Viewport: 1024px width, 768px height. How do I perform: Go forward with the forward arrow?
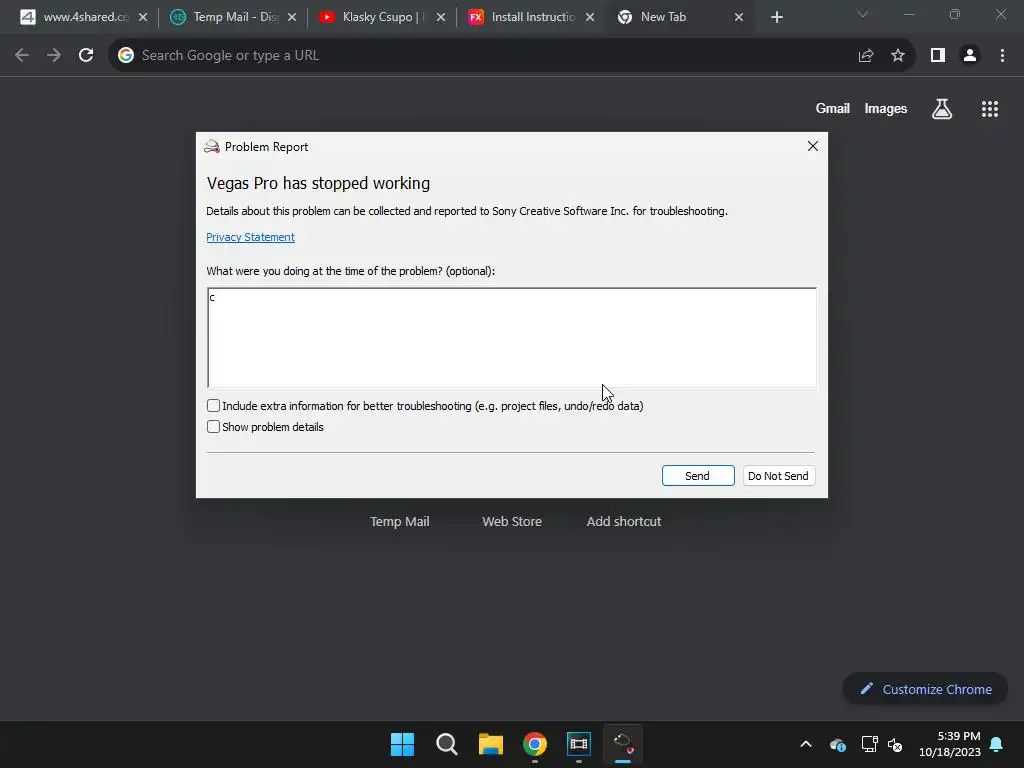click(54, 56)
